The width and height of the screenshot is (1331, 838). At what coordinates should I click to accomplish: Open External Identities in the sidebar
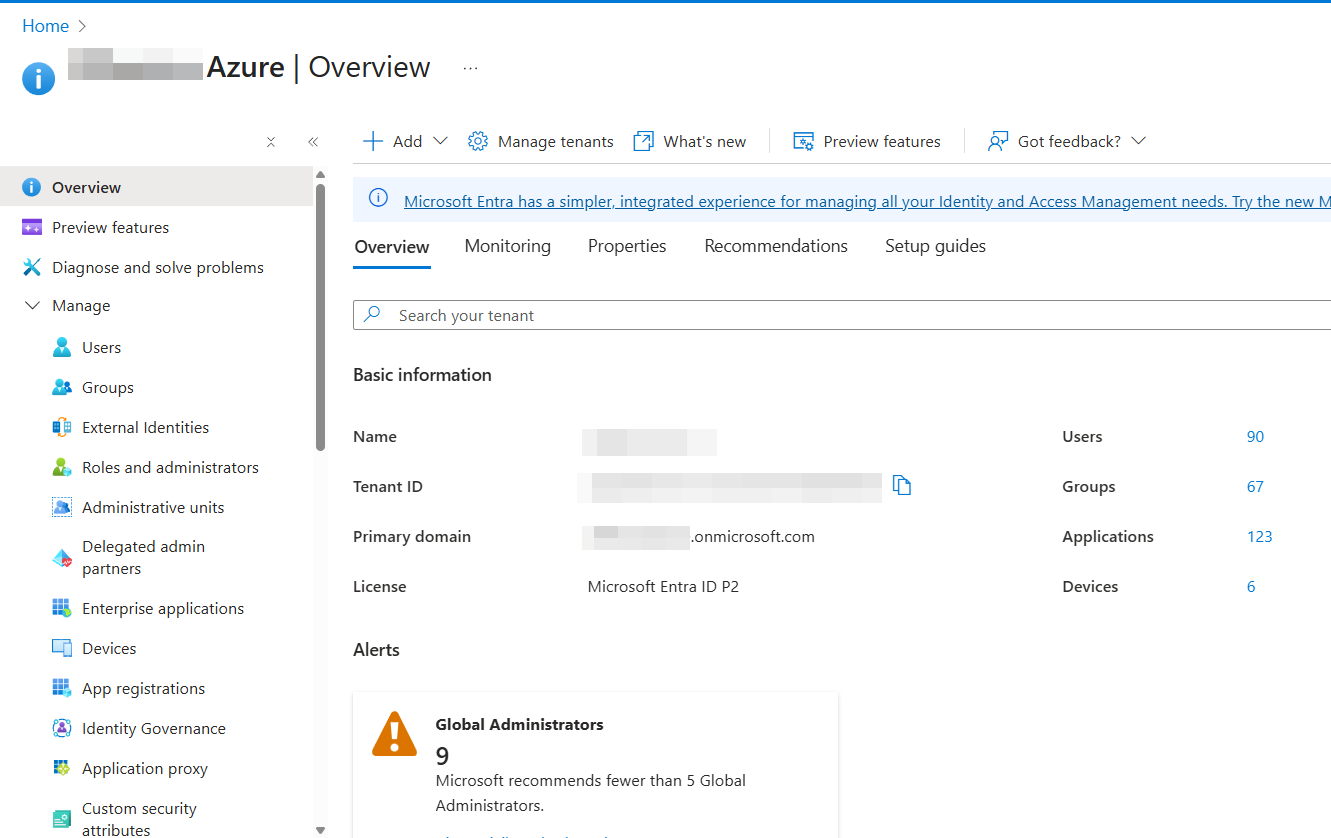146,427
